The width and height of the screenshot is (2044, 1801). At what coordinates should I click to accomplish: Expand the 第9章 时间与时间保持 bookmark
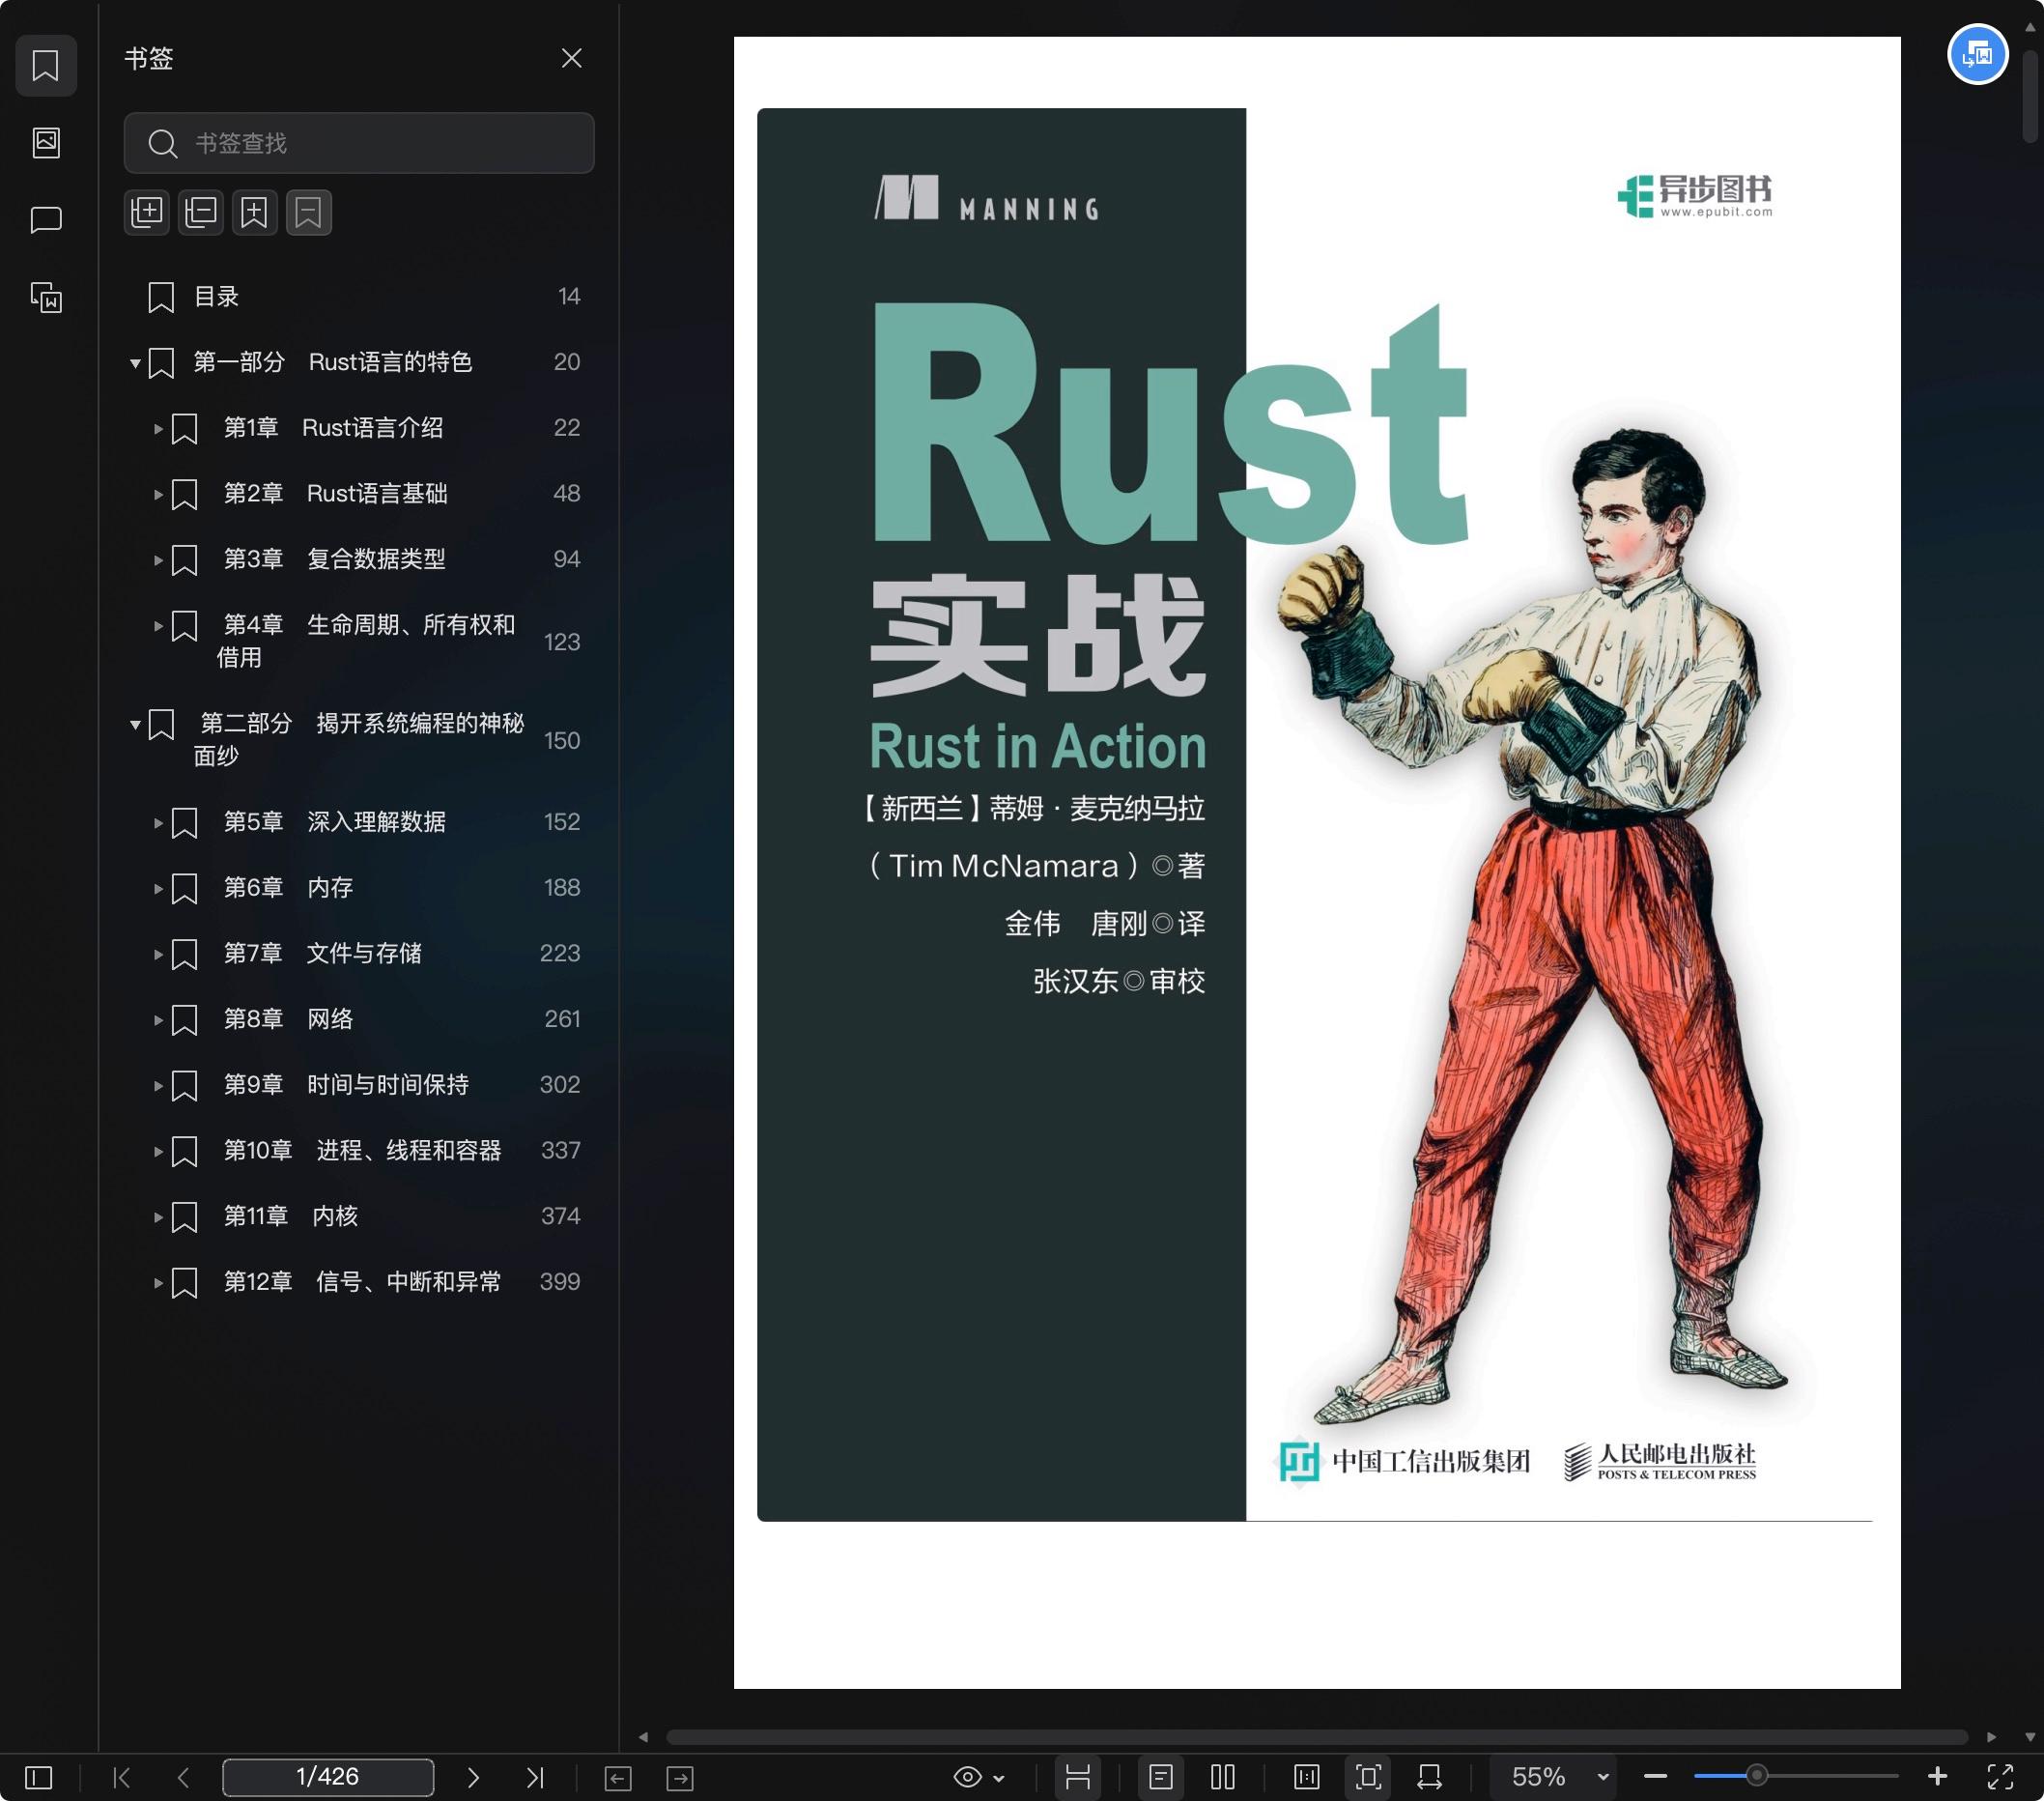(x=158, y=1086)
